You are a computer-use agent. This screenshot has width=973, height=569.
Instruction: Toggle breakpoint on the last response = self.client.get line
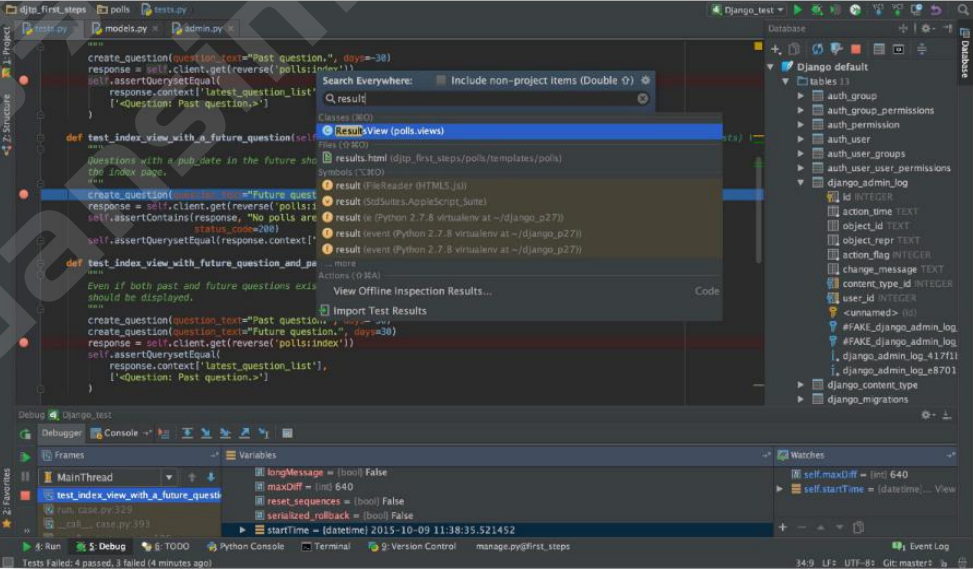coord(24,343)
